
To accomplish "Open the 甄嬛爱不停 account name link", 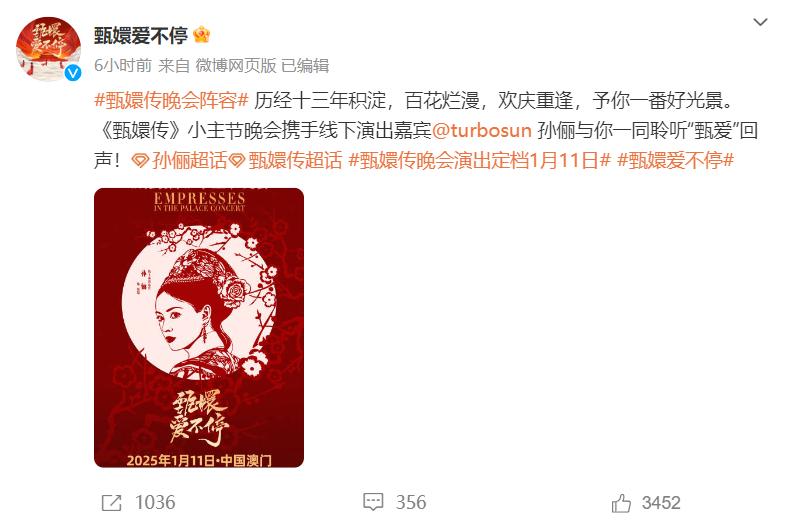I will pos(141,35).
